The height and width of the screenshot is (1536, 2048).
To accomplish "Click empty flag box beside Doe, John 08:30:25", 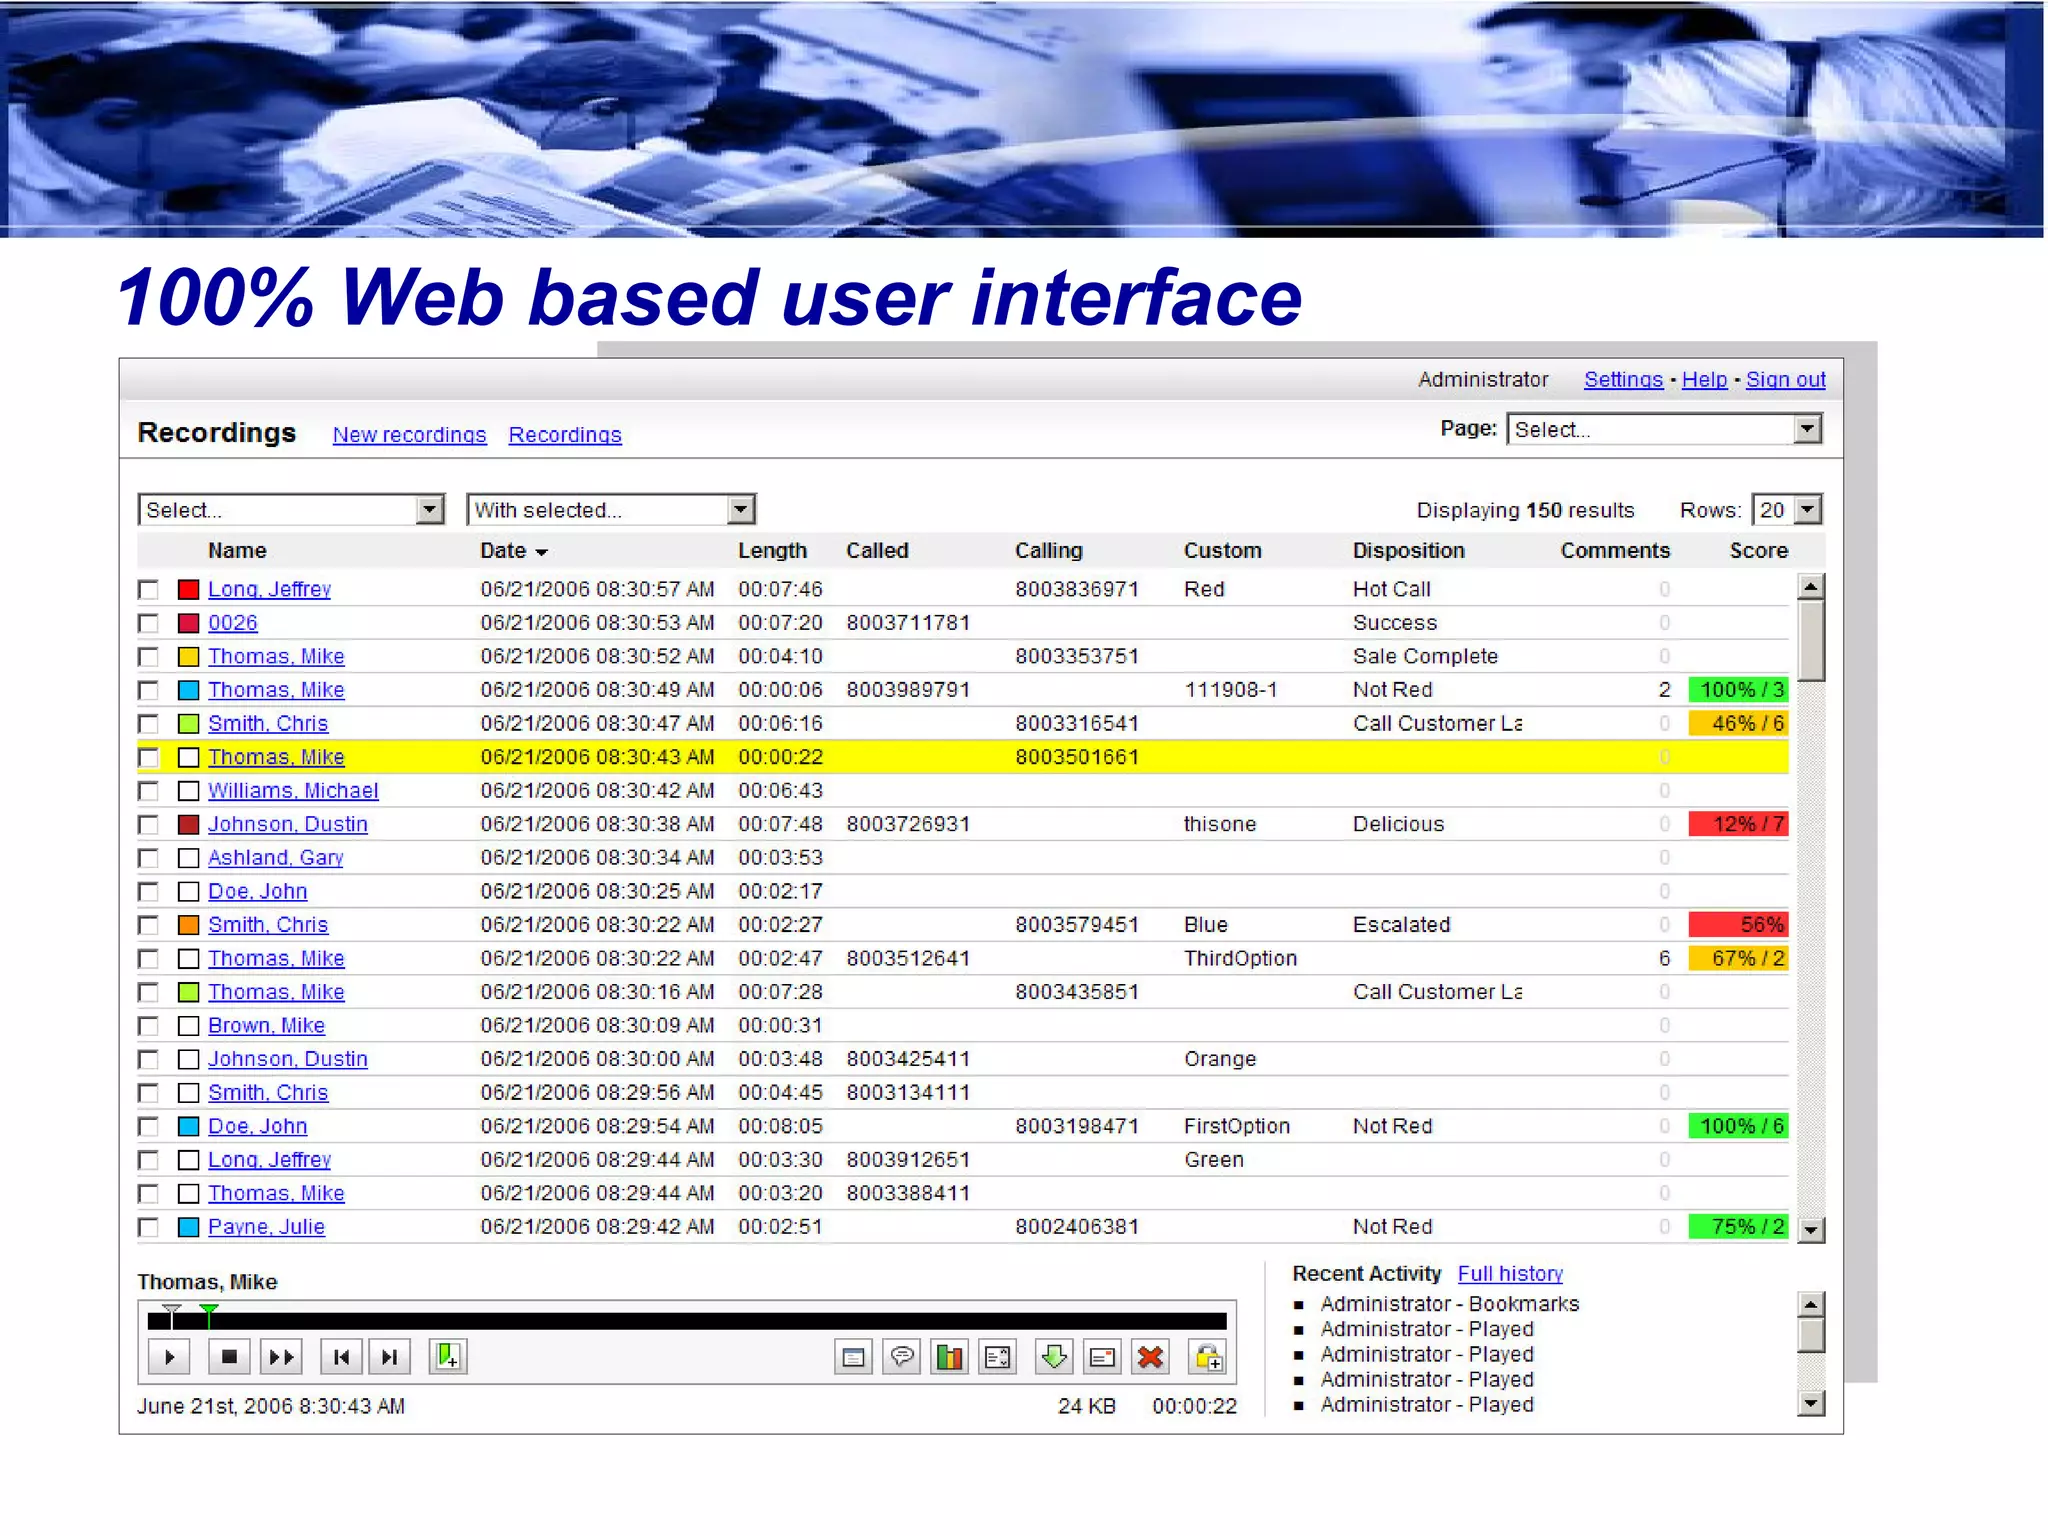I will click(188, 892).
